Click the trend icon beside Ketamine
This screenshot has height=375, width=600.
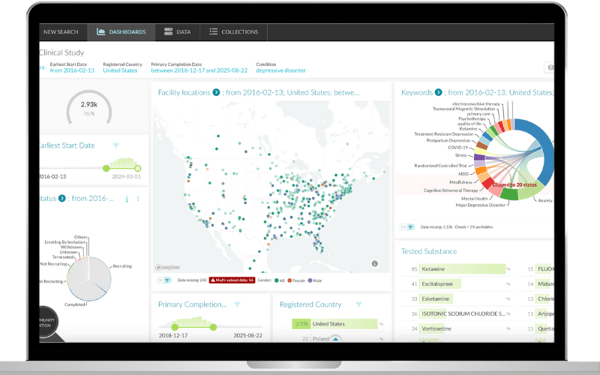coord(508,269)
